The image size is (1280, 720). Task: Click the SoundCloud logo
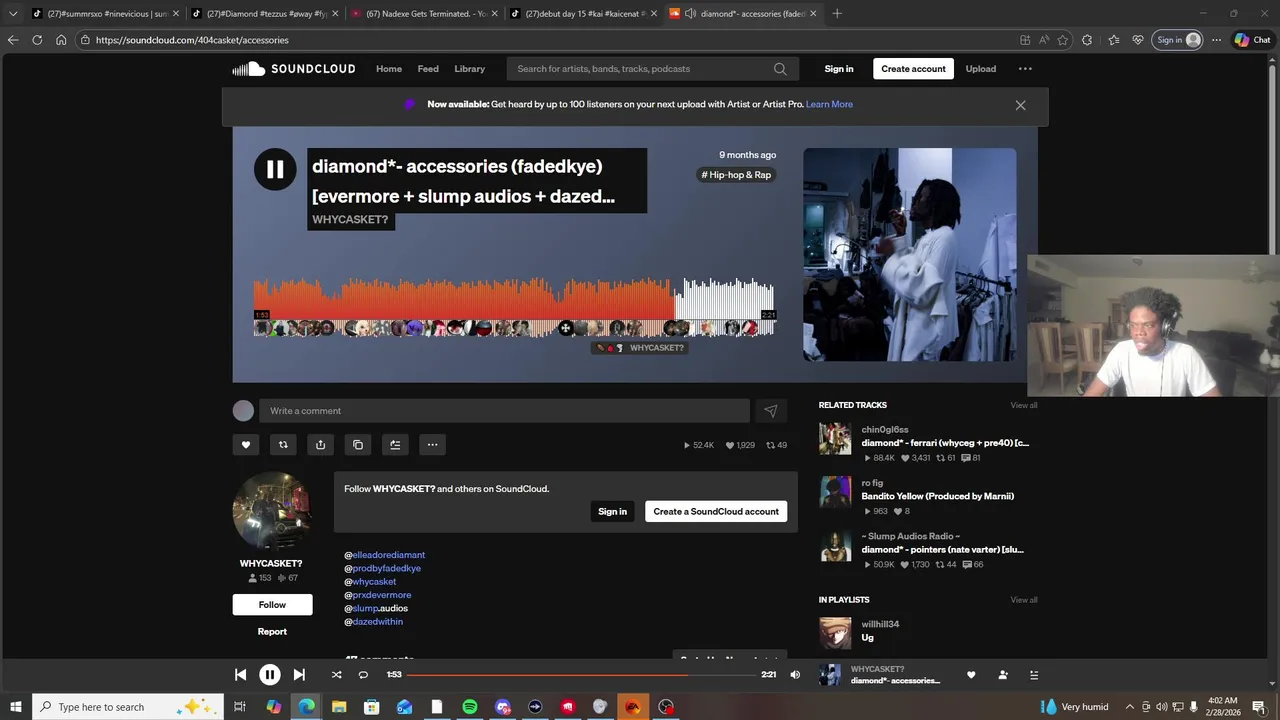(294, 69)
